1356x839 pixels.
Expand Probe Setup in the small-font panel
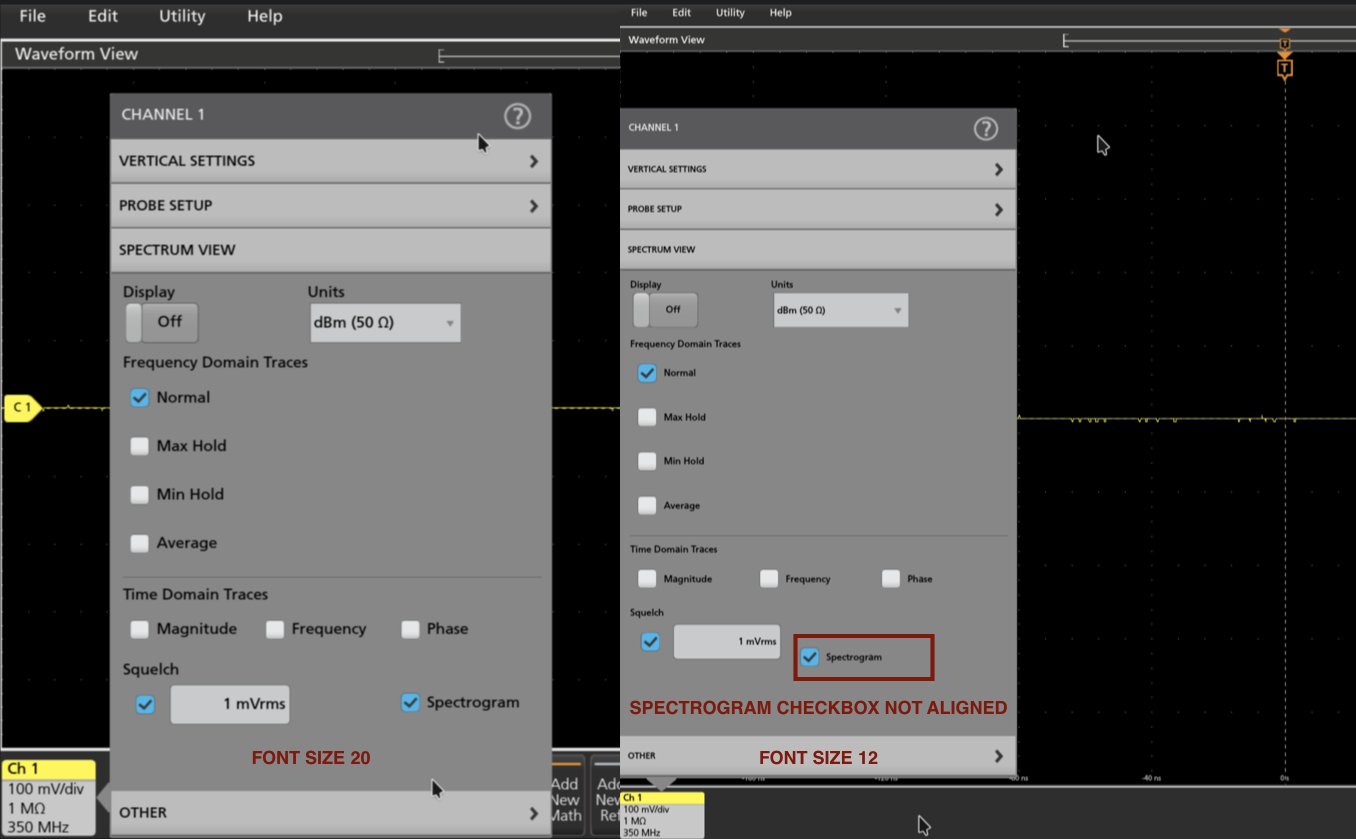point(817,209)
